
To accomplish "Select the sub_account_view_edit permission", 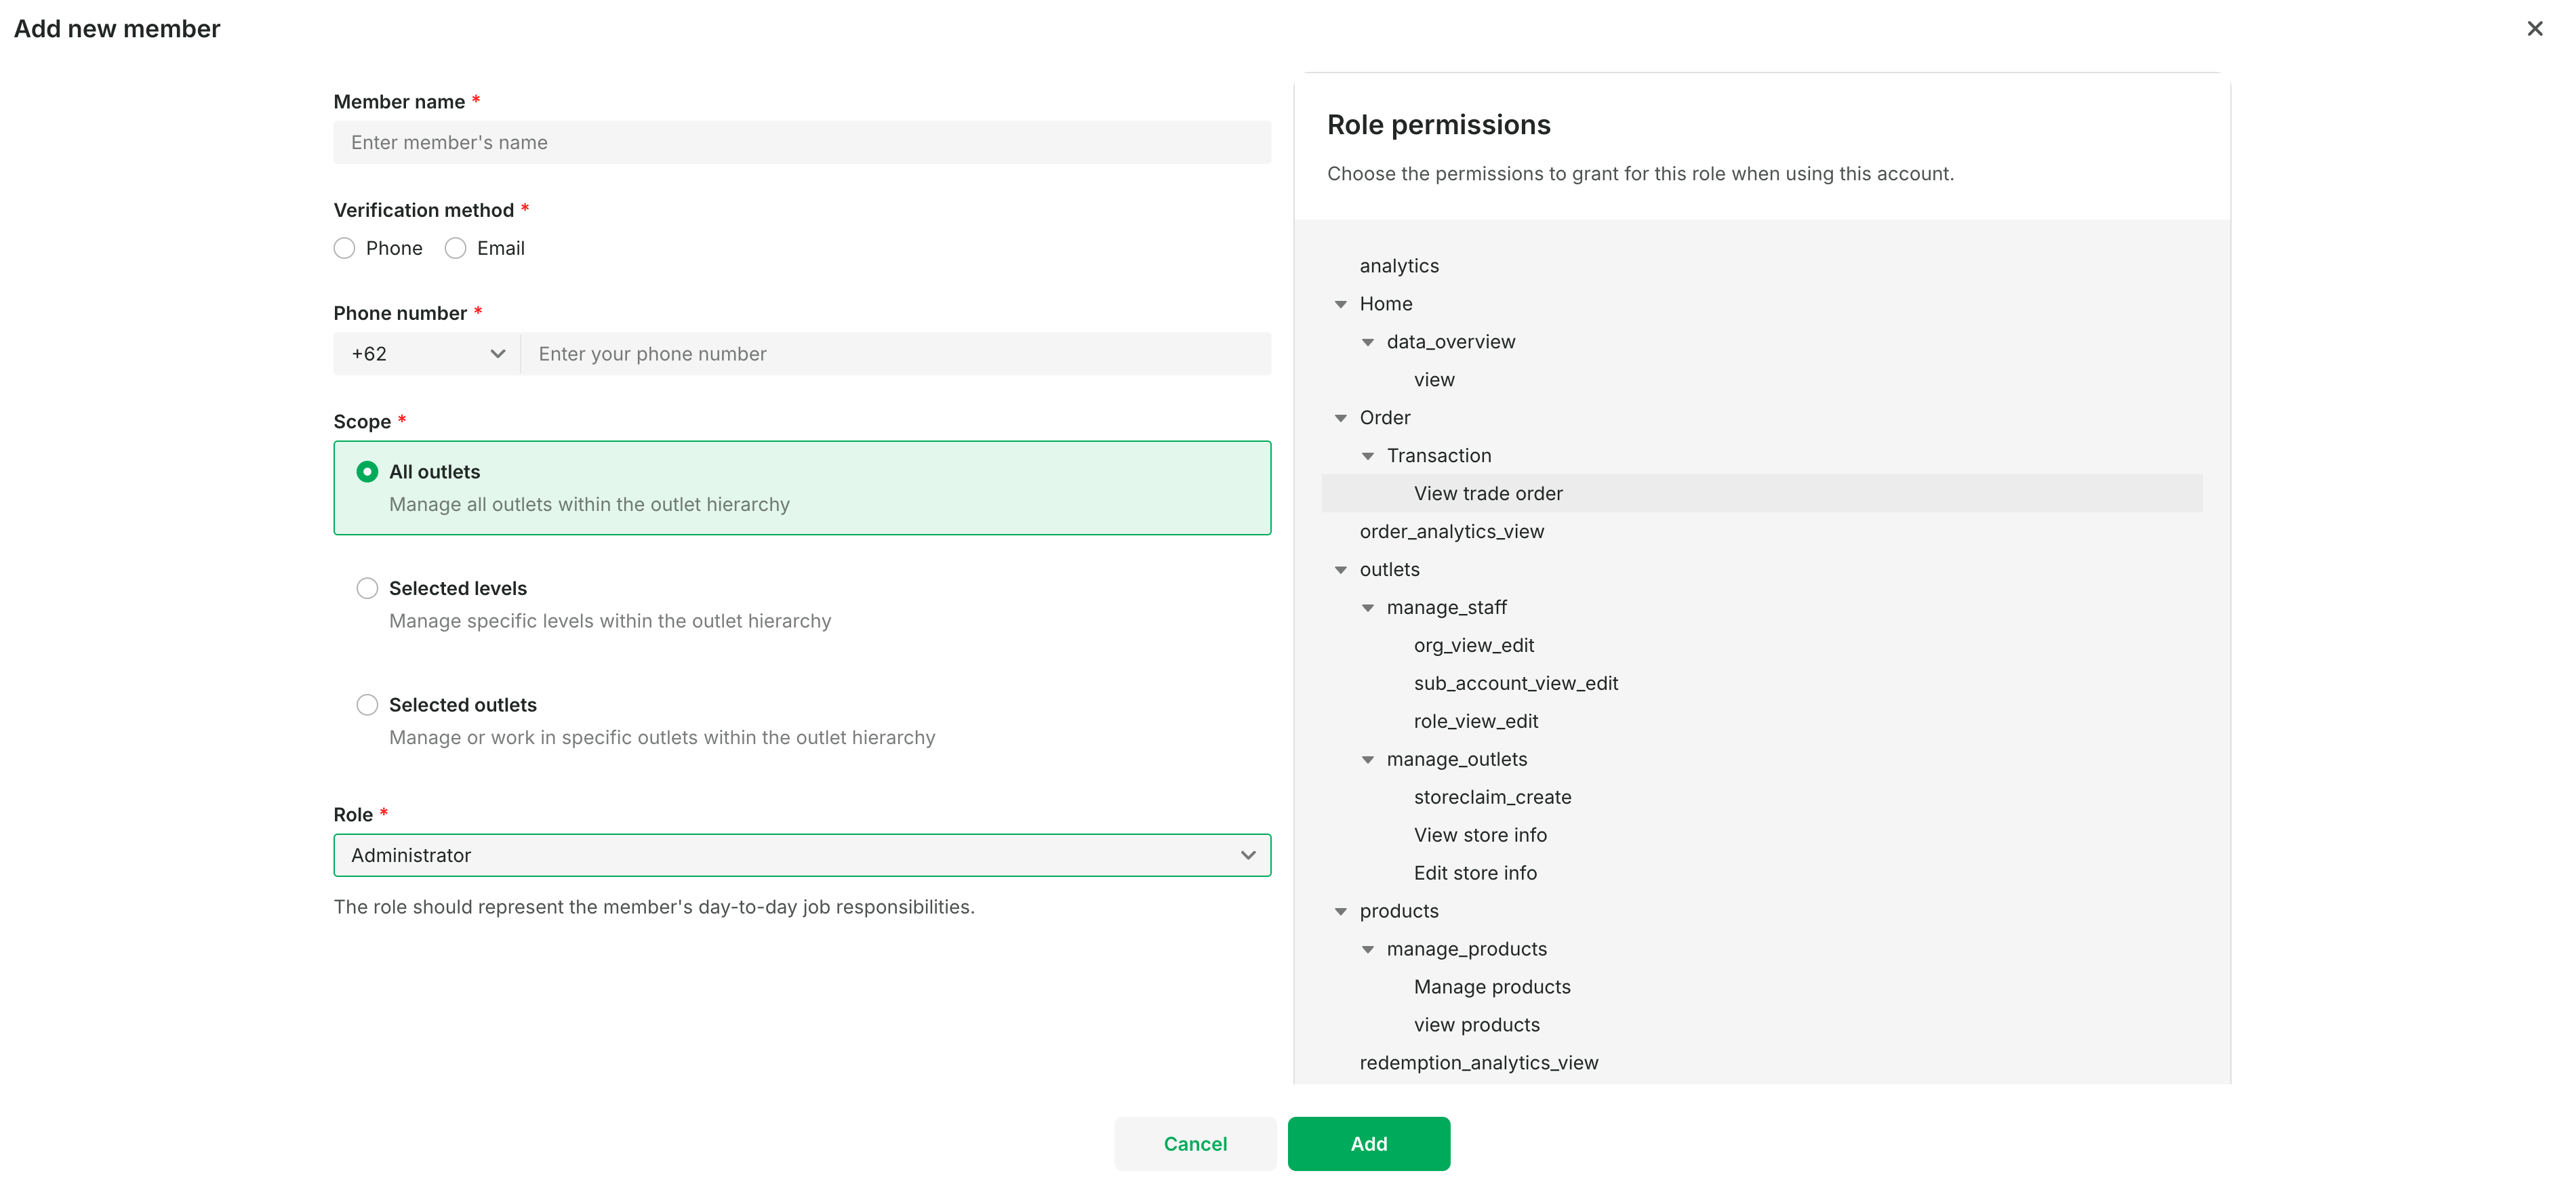I will 1516,683.
